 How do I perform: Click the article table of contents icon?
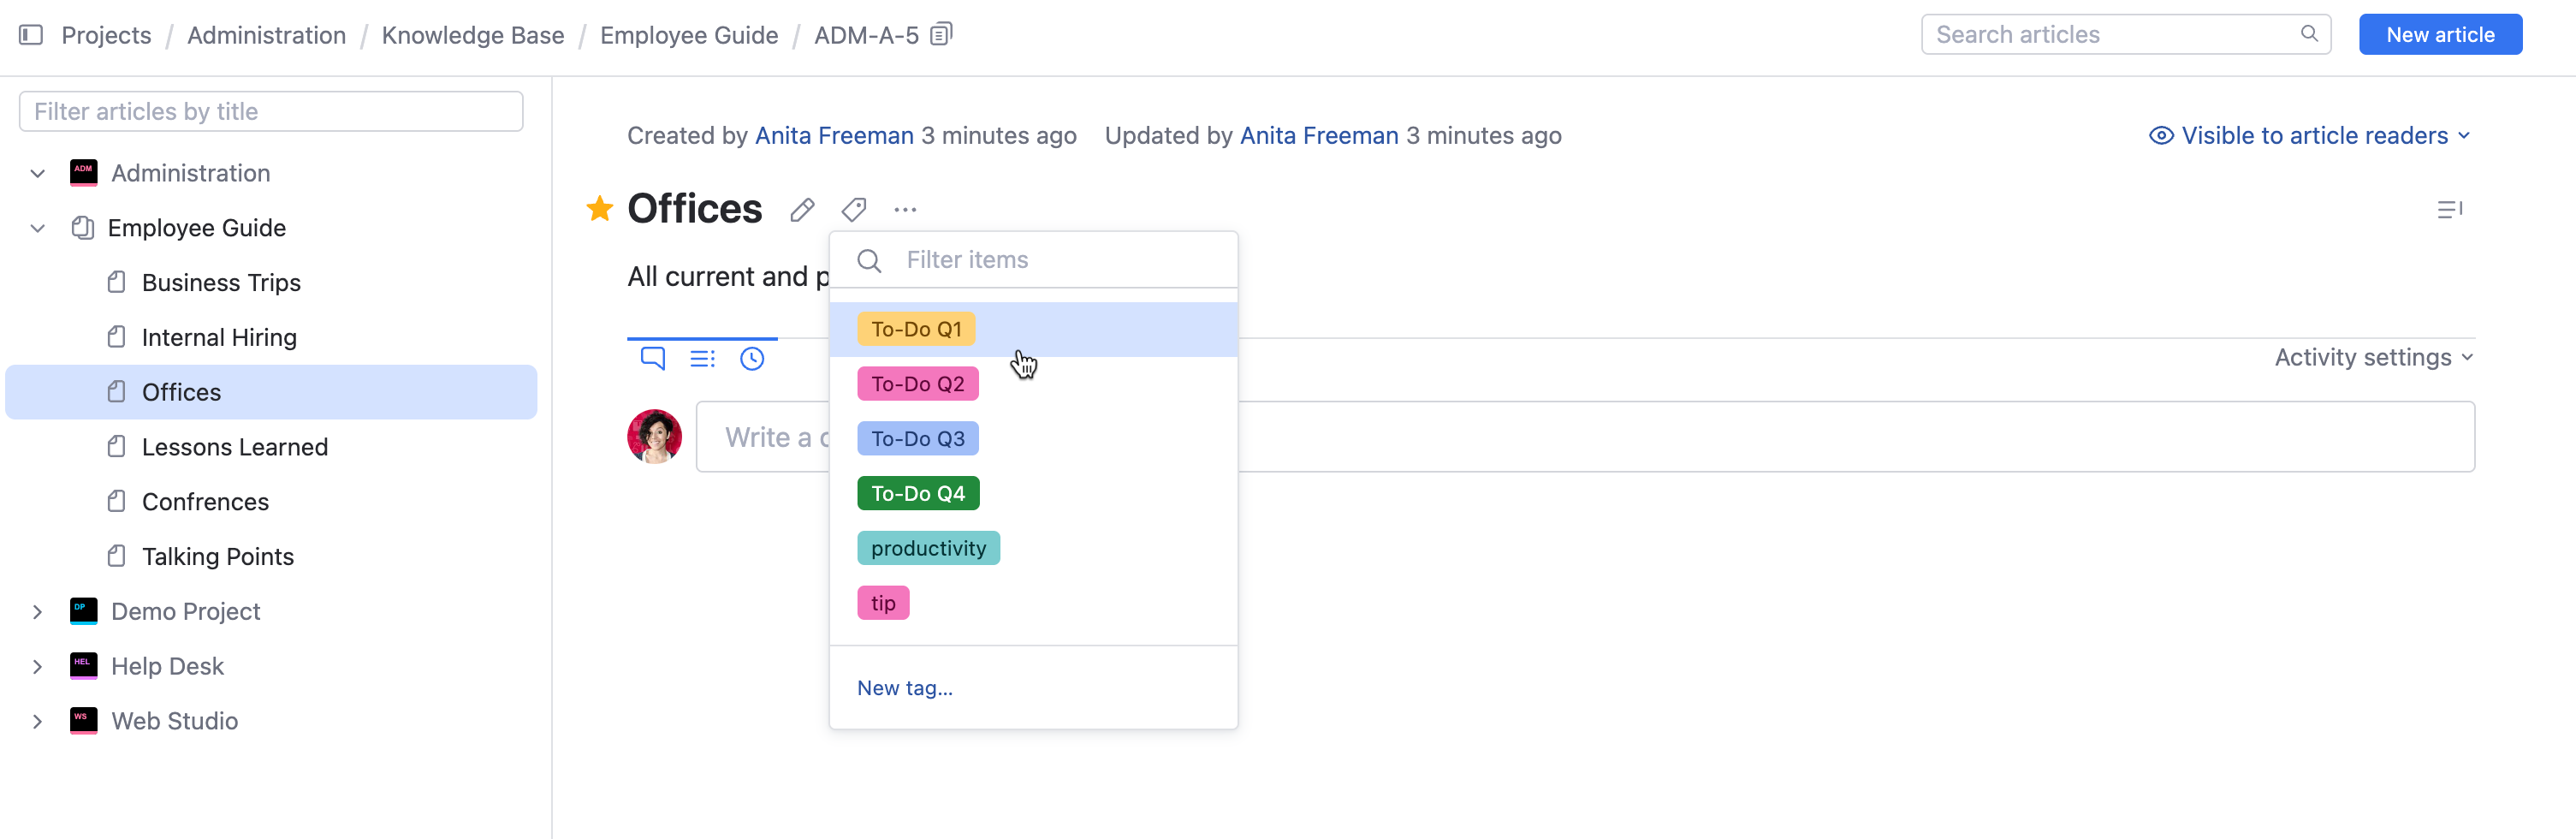[x=2451, y=209]
